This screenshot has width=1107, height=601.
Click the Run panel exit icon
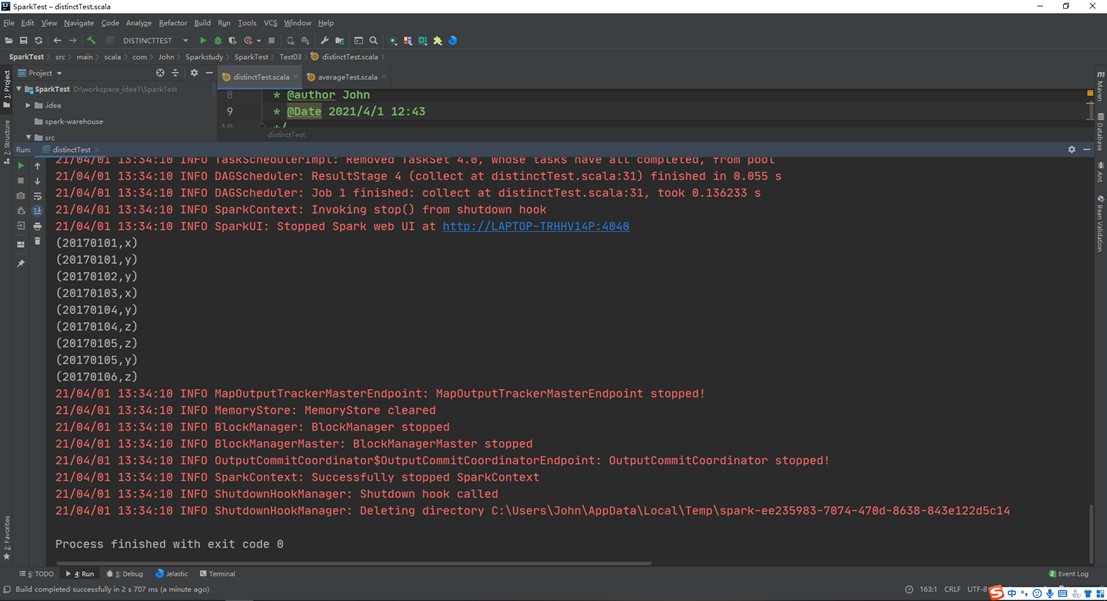[x=20, y=226]
